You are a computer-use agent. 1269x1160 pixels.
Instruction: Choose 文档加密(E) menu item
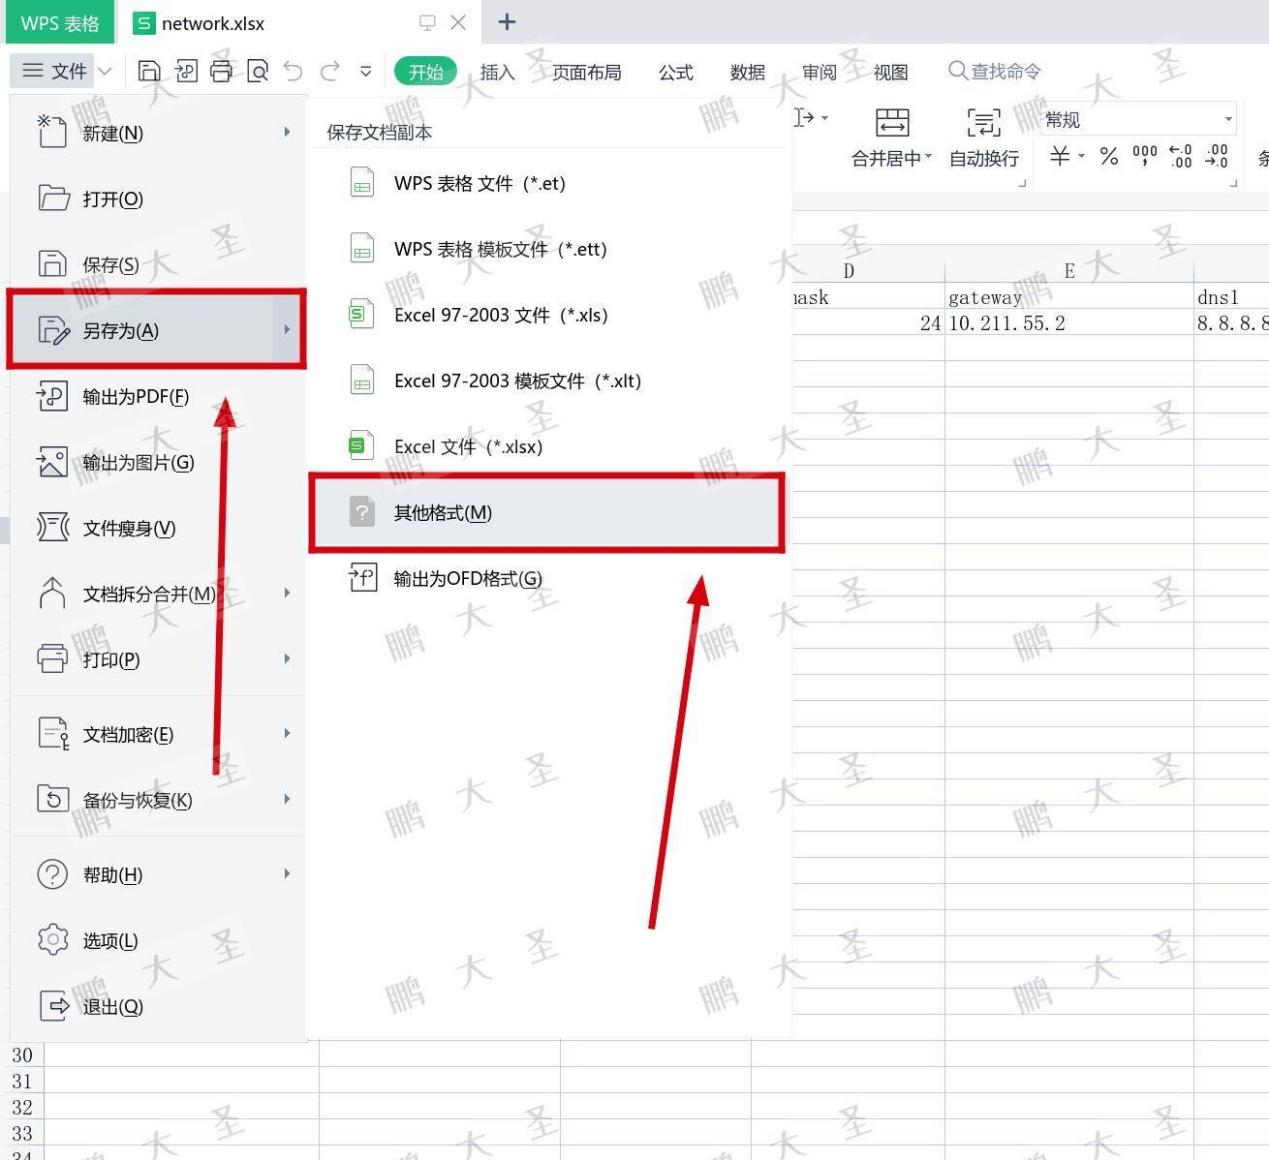[x=157, y=734]
